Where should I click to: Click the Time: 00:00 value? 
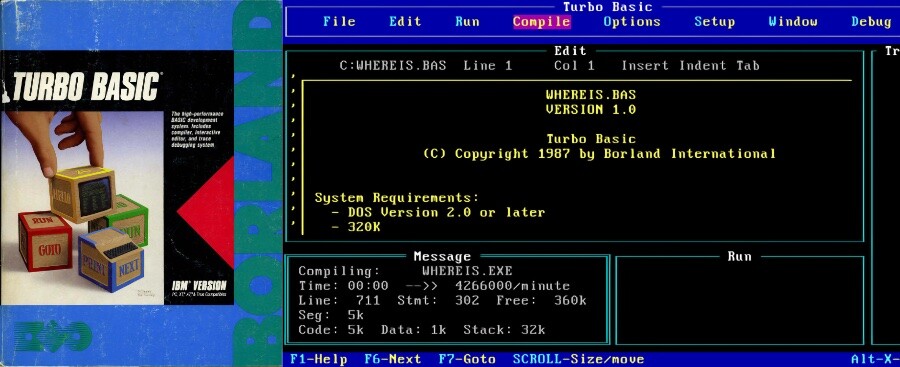click(x=343, y=286)
